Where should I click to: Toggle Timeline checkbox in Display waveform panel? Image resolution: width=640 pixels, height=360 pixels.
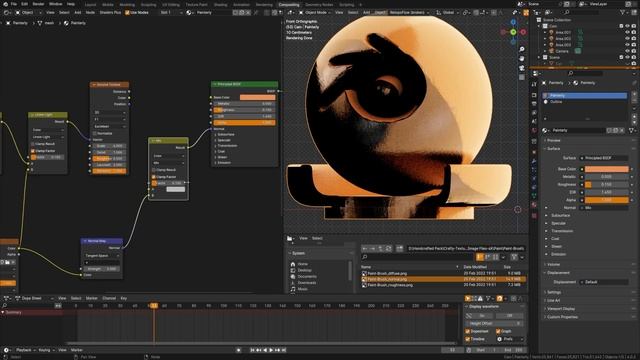[x=468, y=339]
